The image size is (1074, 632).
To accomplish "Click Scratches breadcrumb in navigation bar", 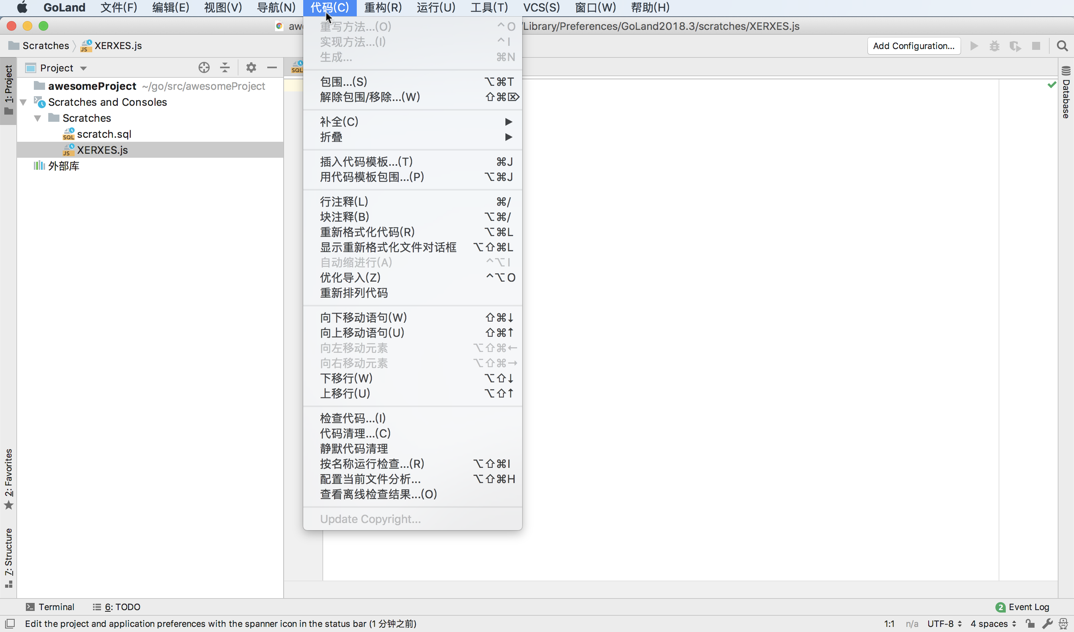I will (39, 46).
